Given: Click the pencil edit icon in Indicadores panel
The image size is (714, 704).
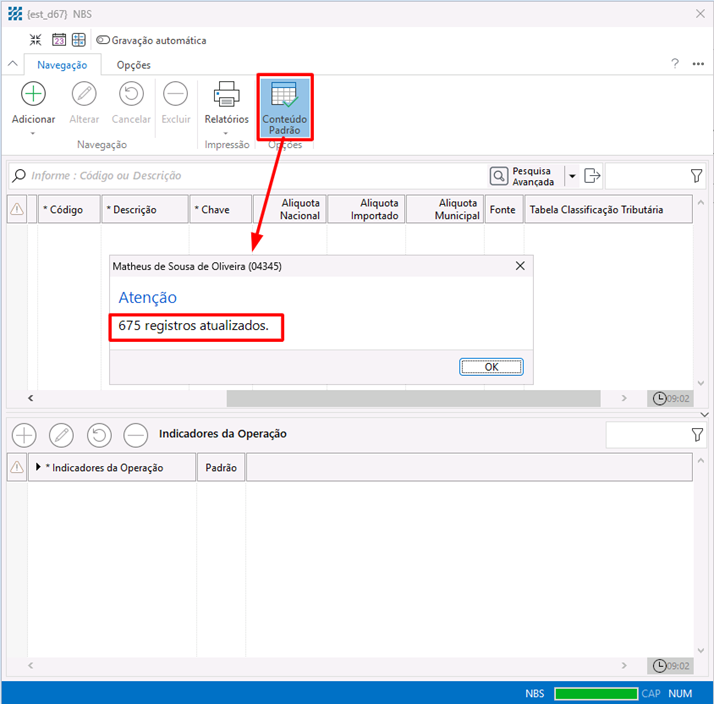Looking at the screenshot, I should click(62, 435).
